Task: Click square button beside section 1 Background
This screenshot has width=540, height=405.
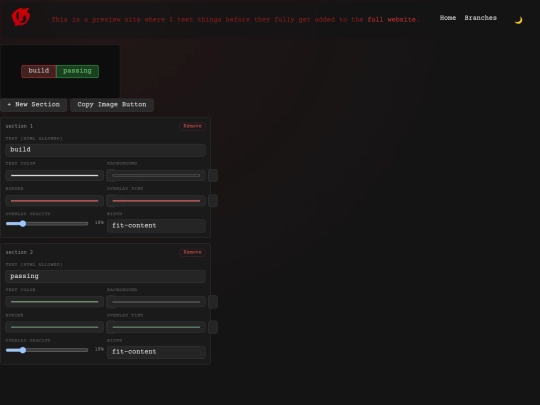Action: pos(213,175)
